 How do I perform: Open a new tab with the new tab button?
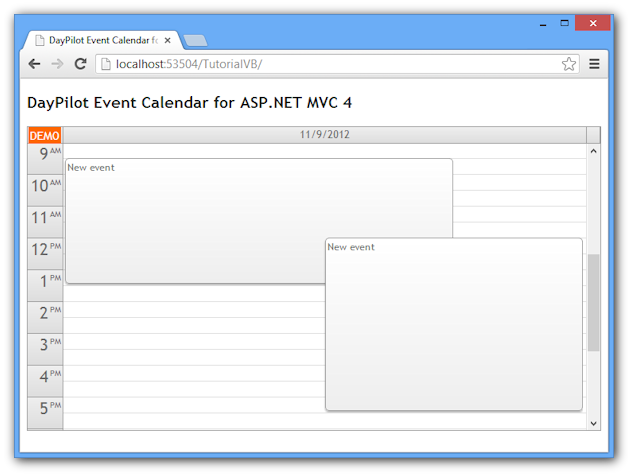pyautogui.click(x=195, y=40)
